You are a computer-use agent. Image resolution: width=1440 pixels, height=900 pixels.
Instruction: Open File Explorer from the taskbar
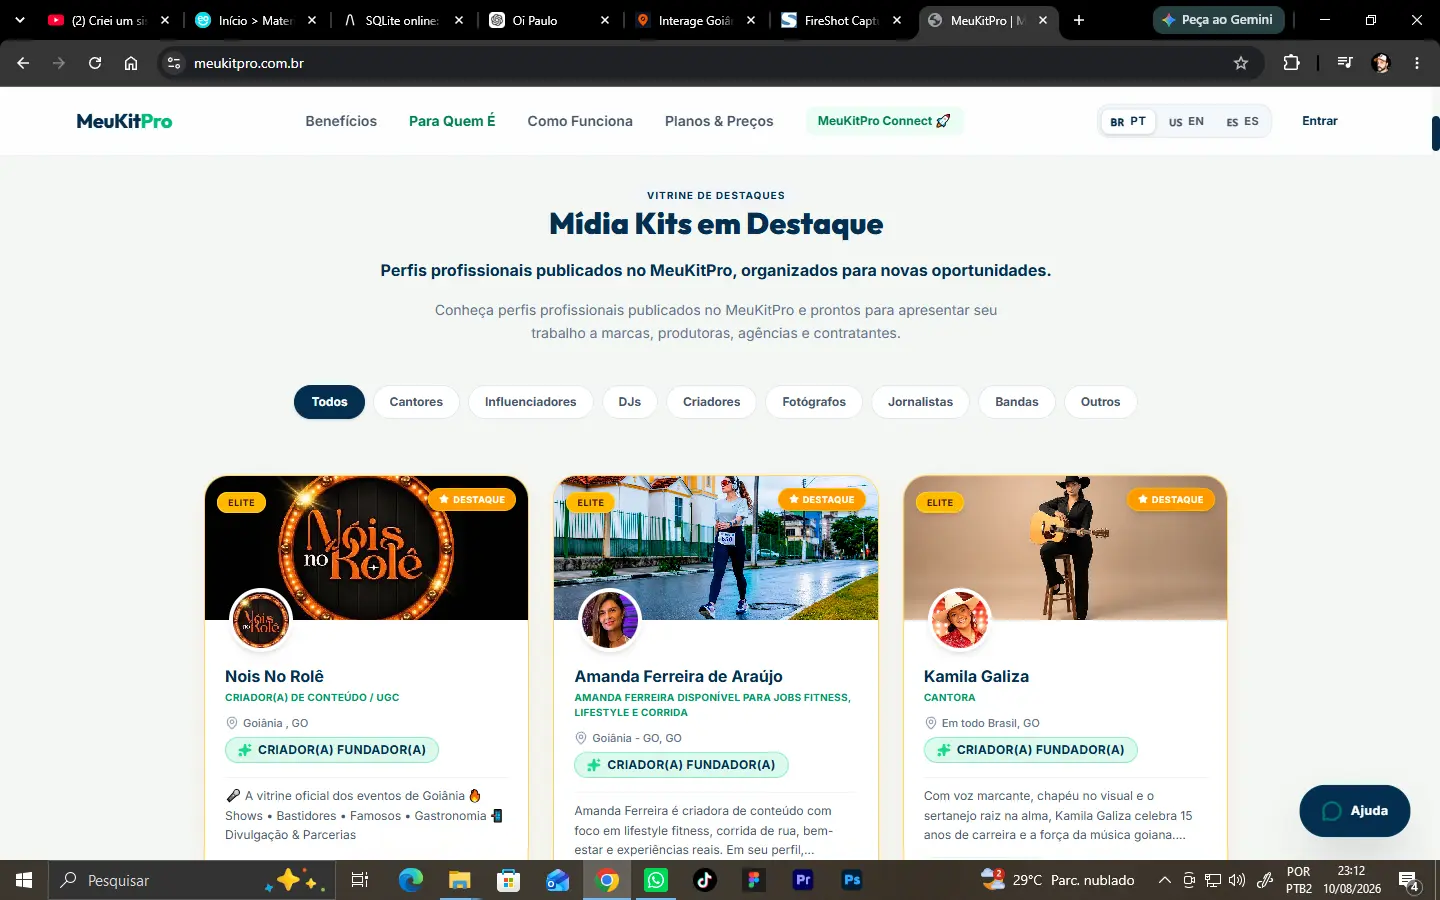point(459,880)
